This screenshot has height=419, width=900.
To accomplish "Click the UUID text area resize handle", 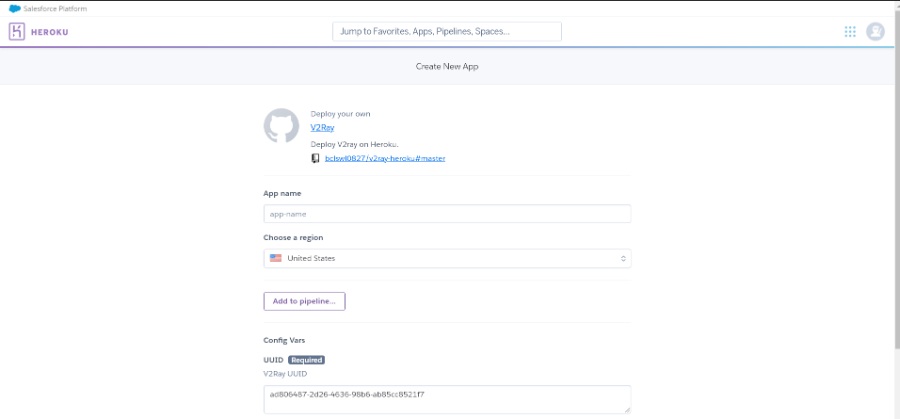I will click(x=626, y=408).
